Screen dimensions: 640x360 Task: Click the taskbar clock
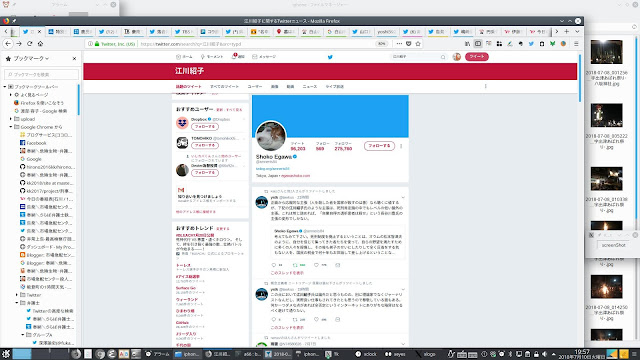(582, 354)
